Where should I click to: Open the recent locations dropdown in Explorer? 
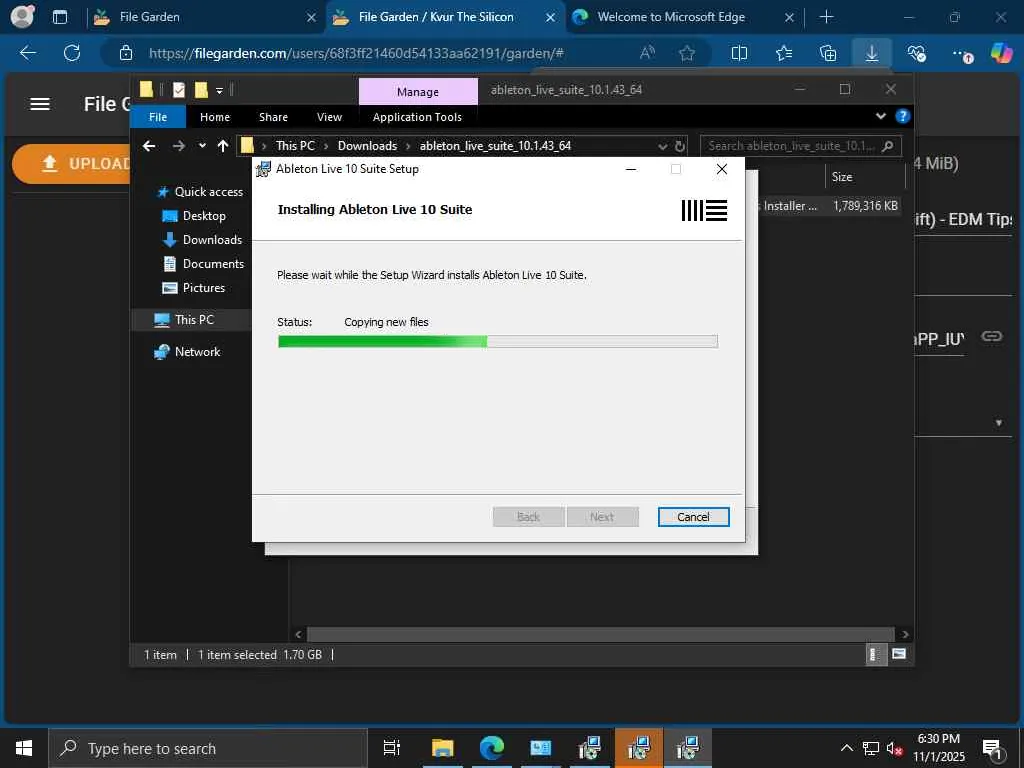pyautogui.click(x=202, y=146)
